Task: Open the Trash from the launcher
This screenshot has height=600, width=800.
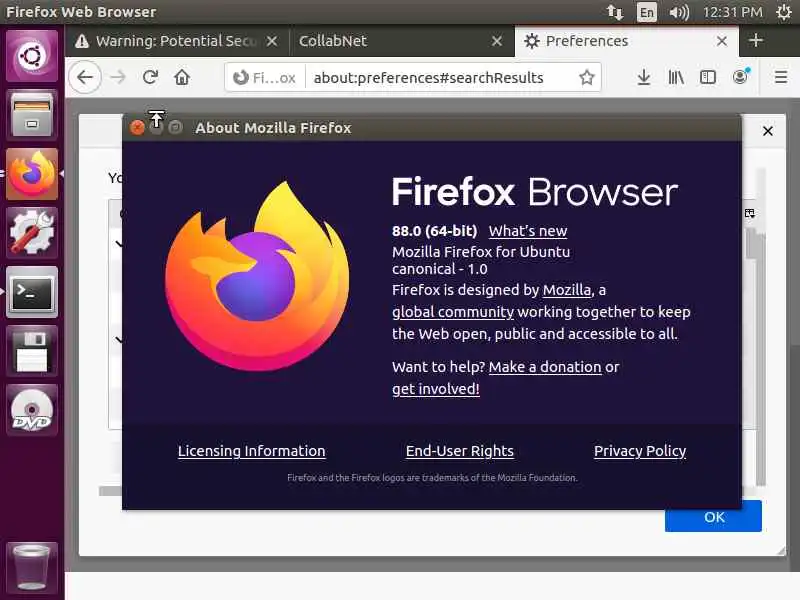Action: coord(32,567)
